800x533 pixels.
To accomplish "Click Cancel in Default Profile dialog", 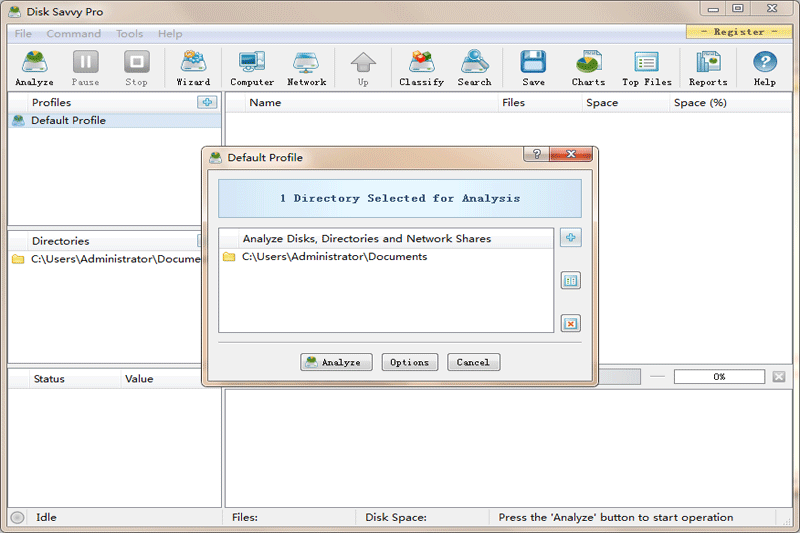I will (474, 362).
